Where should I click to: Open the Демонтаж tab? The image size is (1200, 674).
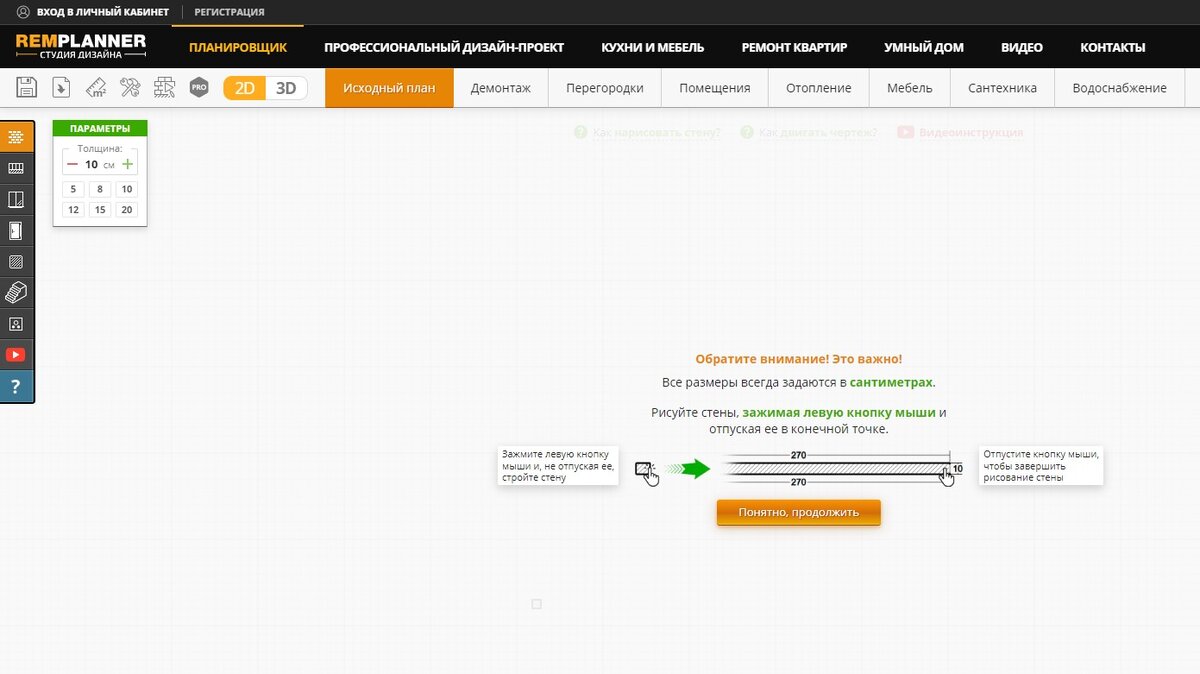(x=501, y=87)
